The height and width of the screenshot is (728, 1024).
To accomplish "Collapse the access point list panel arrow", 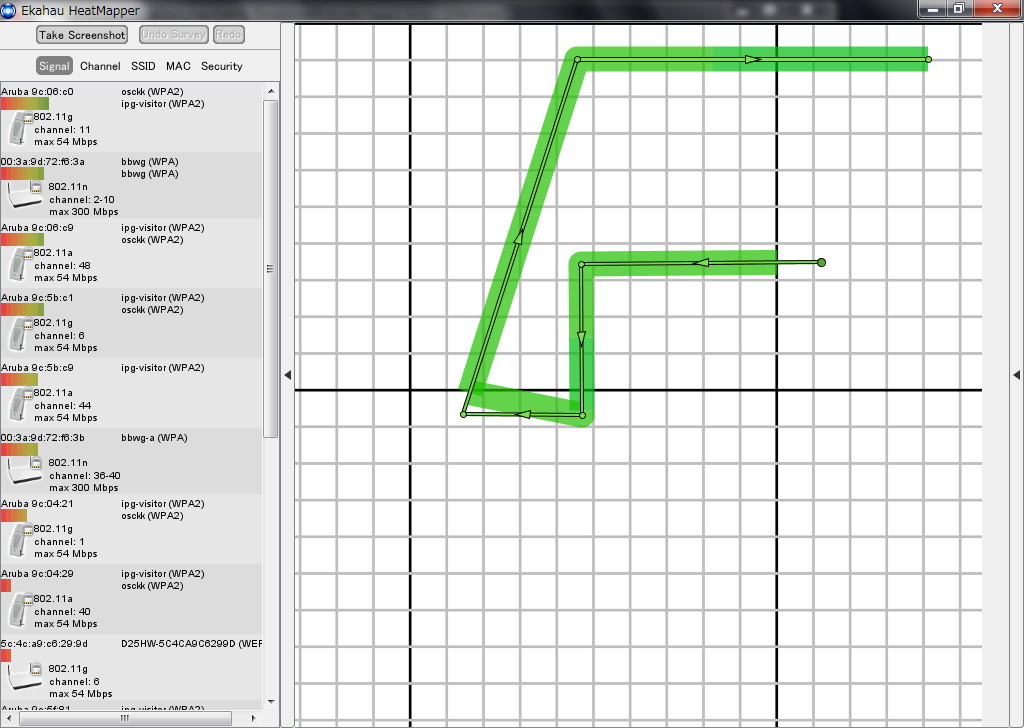I will pyautogui.click(x=287, y=375).
